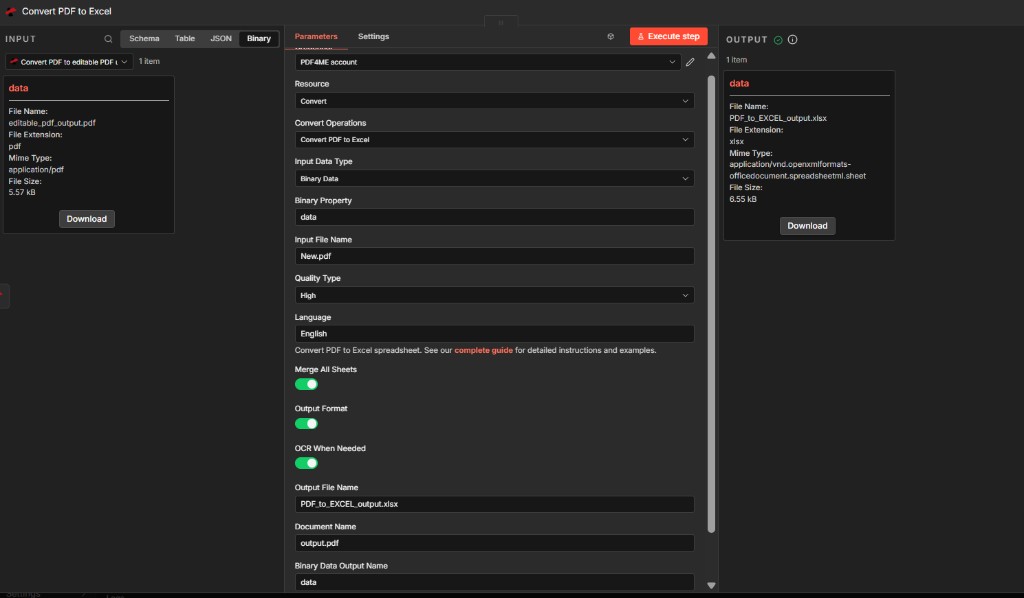Click the scroll down arrow in parameters panel

(712, 585)
